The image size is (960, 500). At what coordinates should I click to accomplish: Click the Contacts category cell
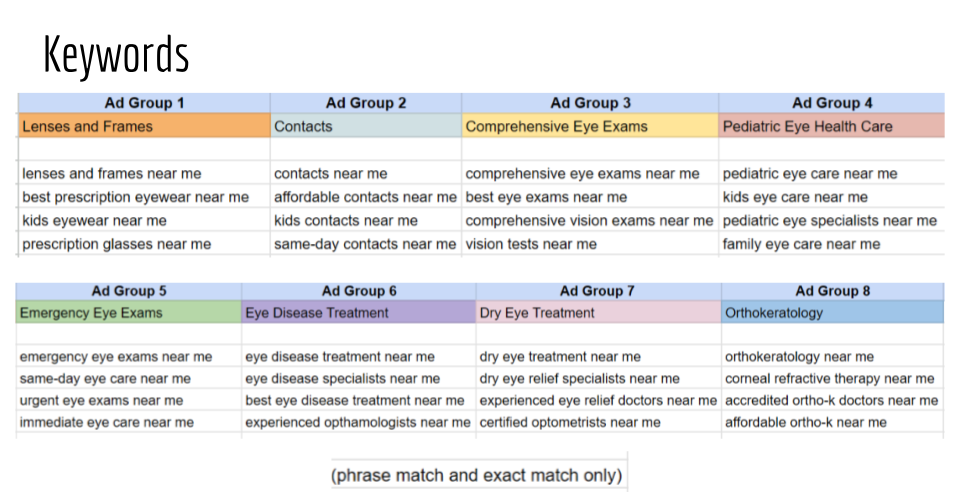(x=365, y=127)
